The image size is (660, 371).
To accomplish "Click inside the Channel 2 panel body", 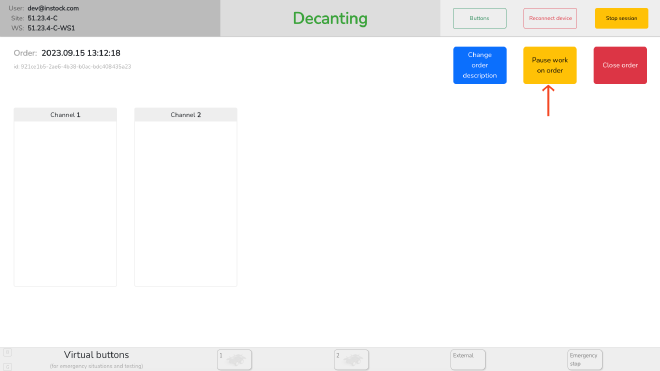I will point(186,204).
